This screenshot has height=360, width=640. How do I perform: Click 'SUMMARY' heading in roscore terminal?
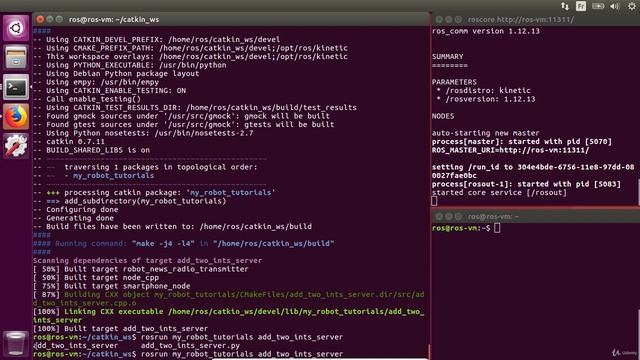tap(448, 57)
